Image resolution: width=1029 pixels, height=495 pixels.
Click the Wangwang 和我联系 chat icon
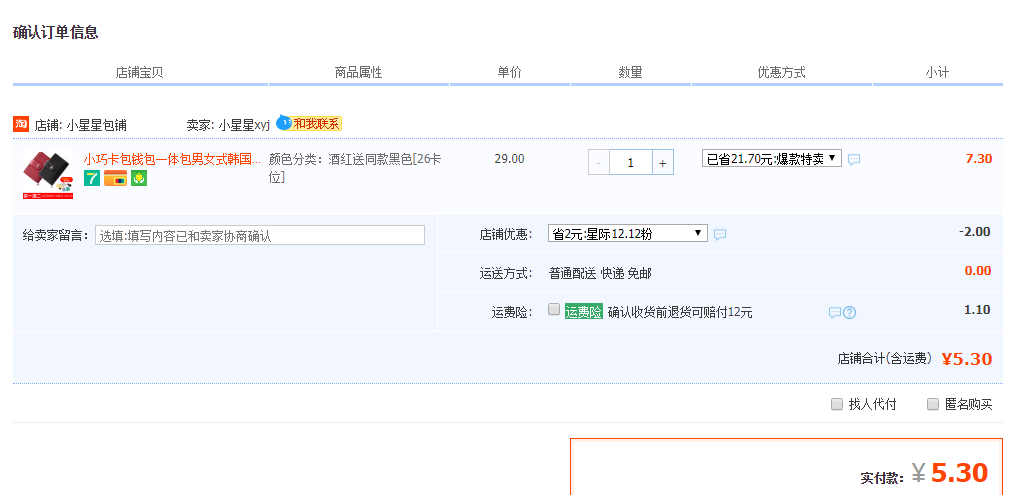309,123
